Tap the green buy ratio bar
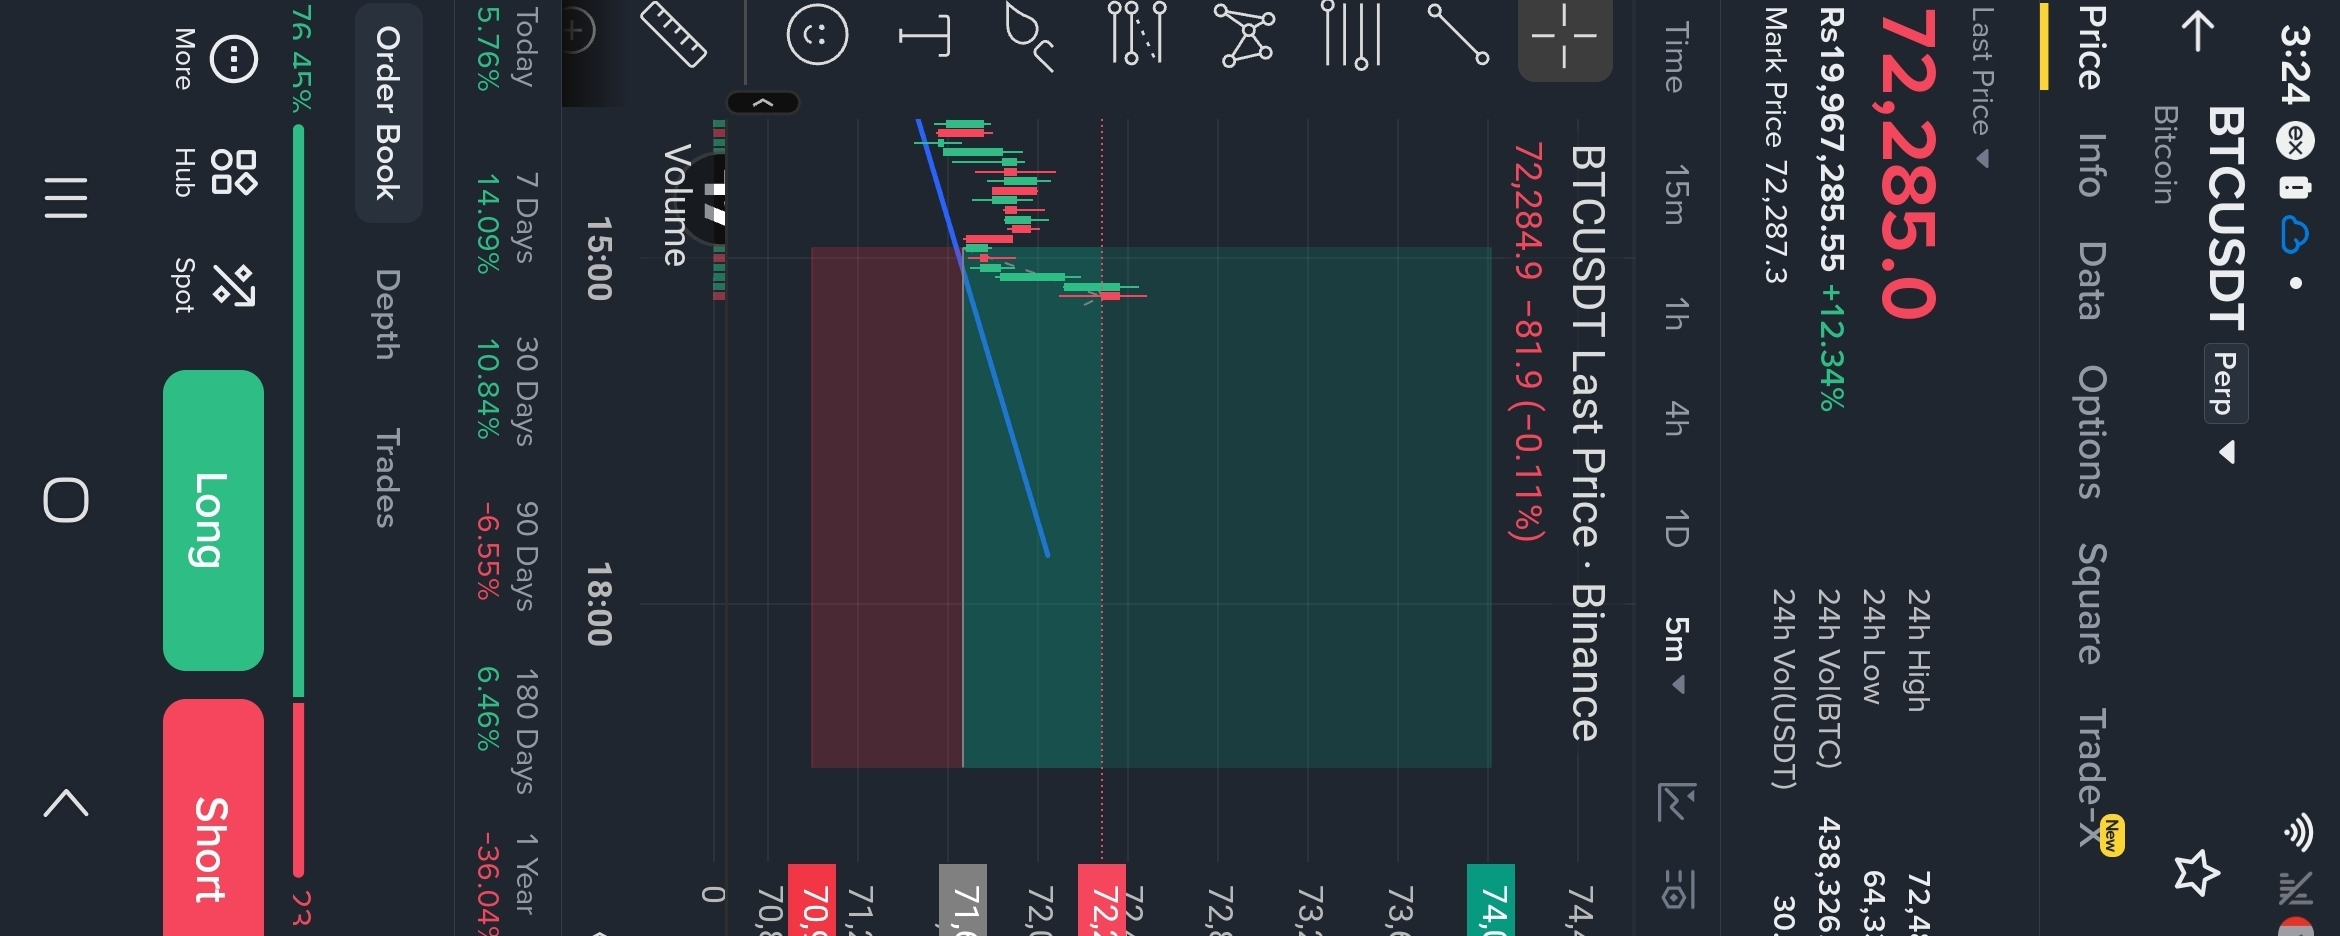Screen dimensions: 2340x936 298,410
